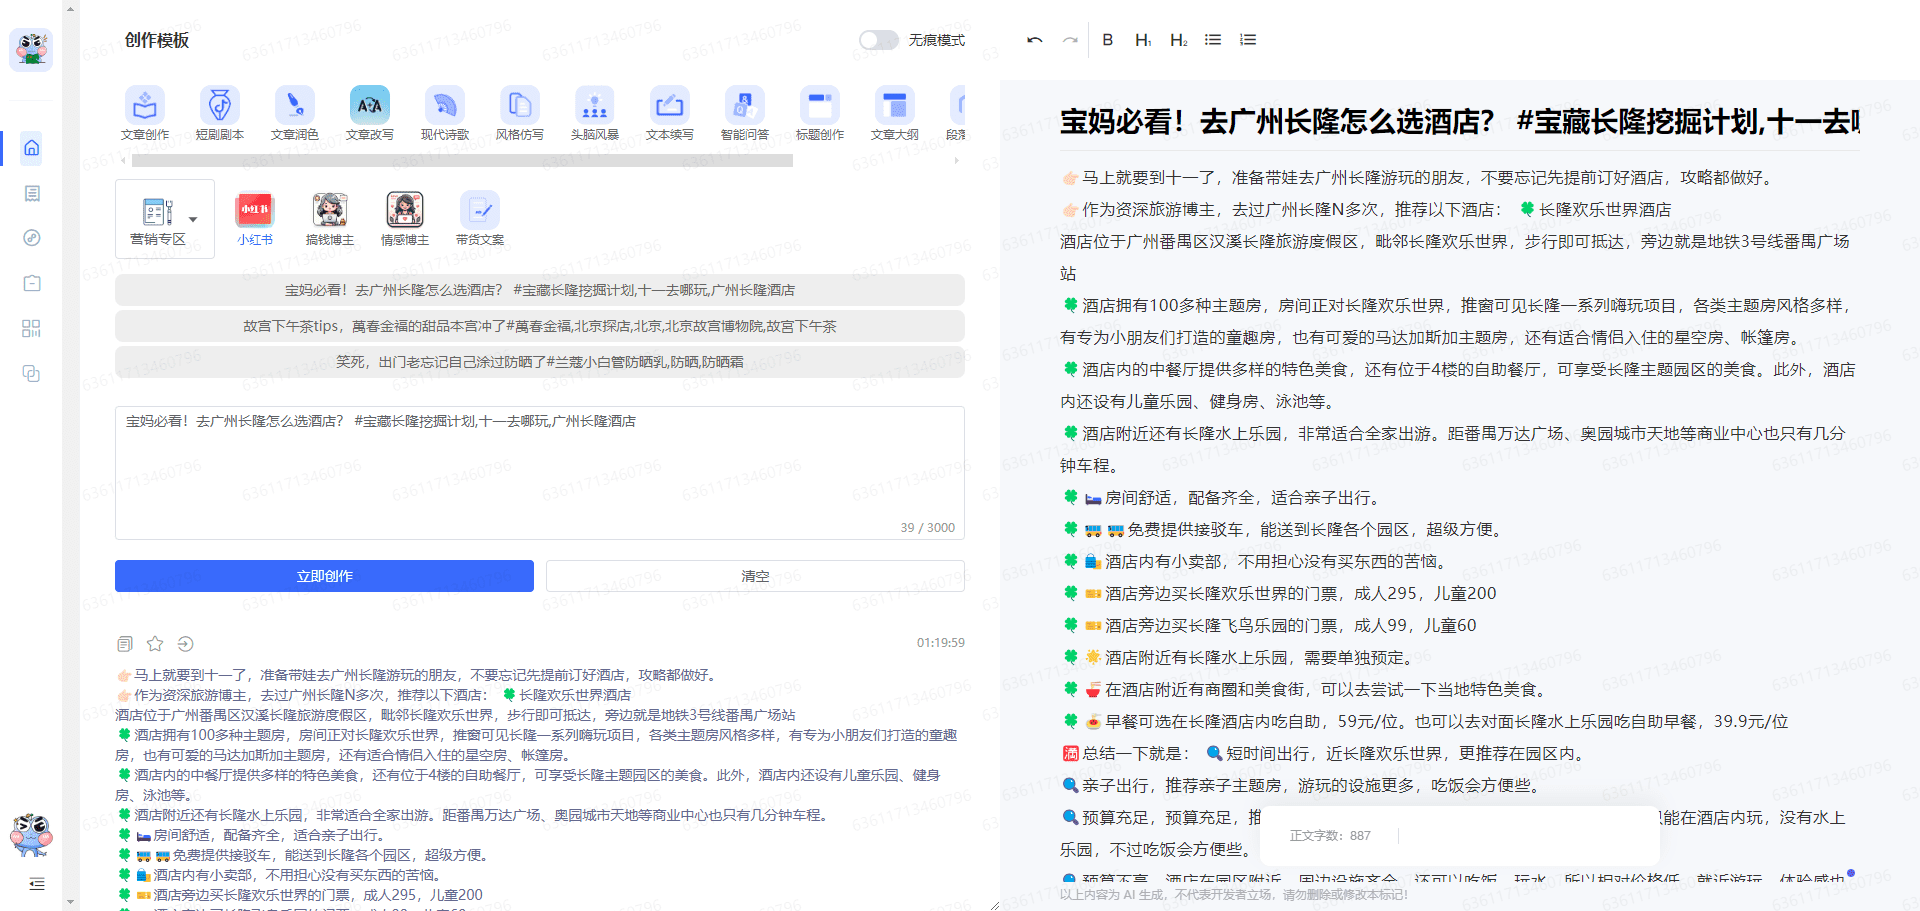Open the 头脑风暴 template

click(595, 113)
